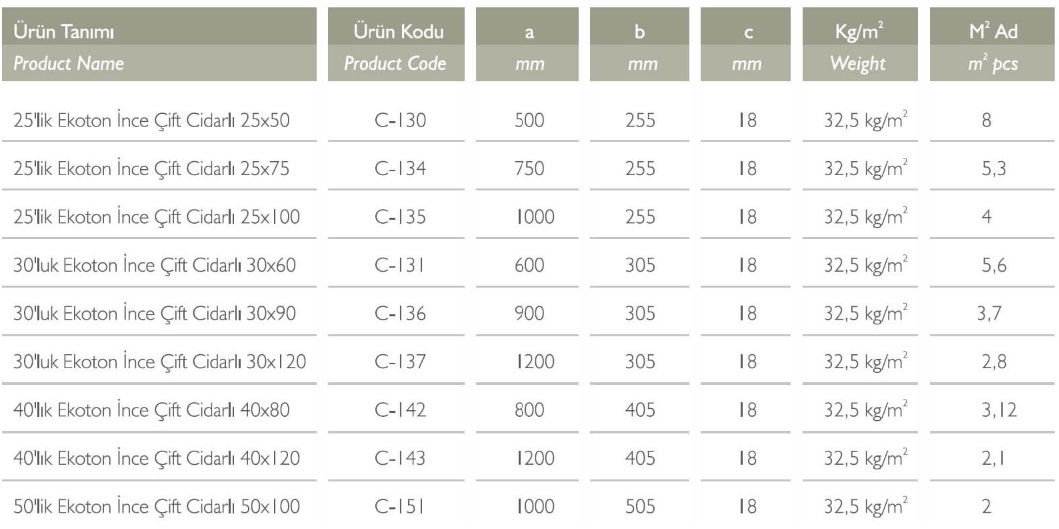Select product code C-142

point(401,410)
